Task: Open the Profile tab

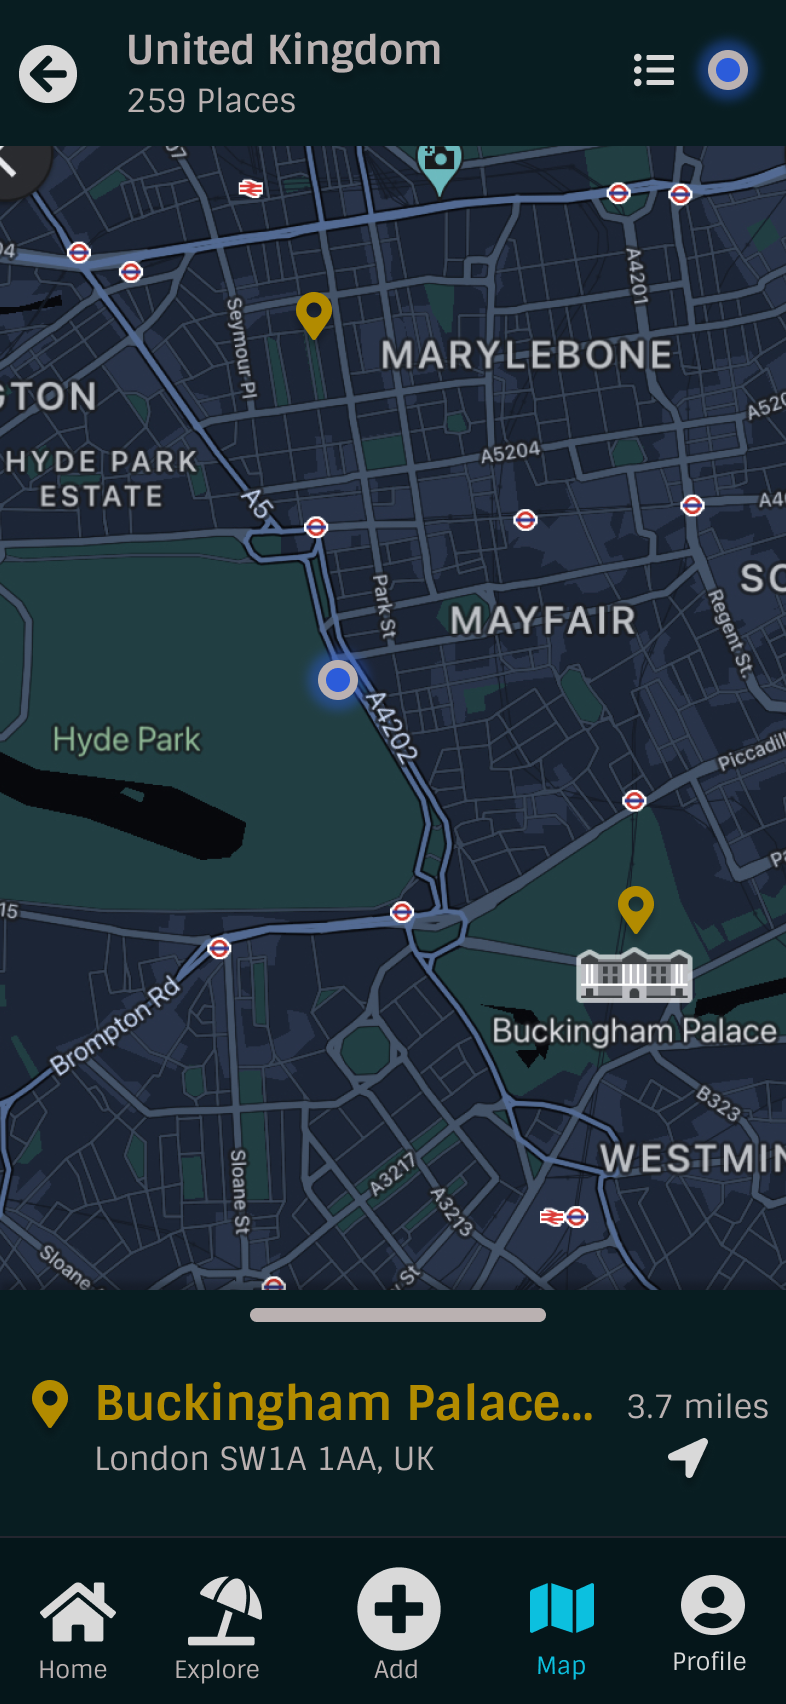Action: pos(711,1625)
